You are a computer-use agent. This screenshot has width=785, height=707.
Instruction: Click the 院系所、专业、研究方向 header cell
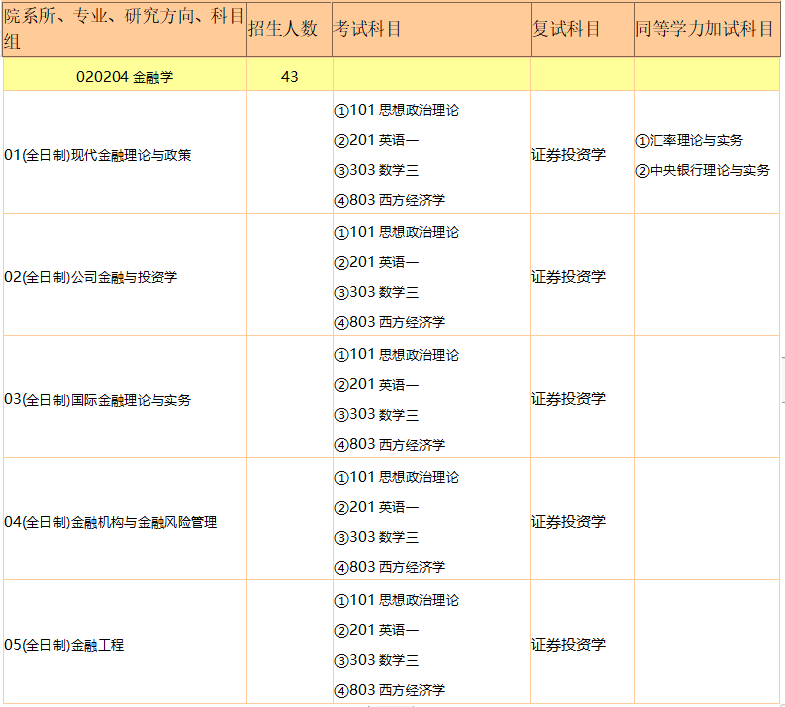click(x=124, y=30)
